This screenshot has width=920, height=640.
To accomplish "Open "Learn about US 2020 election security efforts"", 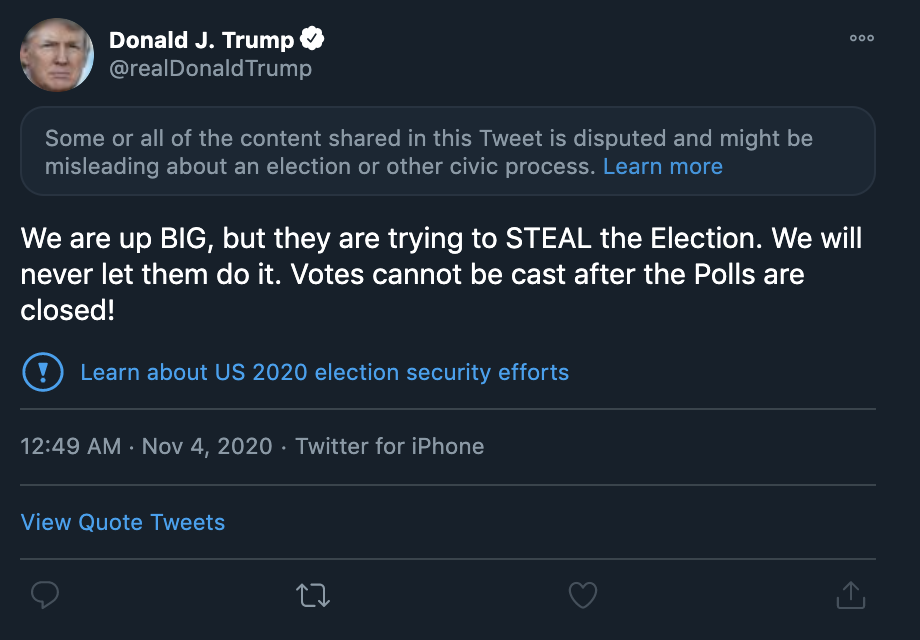I will pyautogui.click(x=324, y=373).
